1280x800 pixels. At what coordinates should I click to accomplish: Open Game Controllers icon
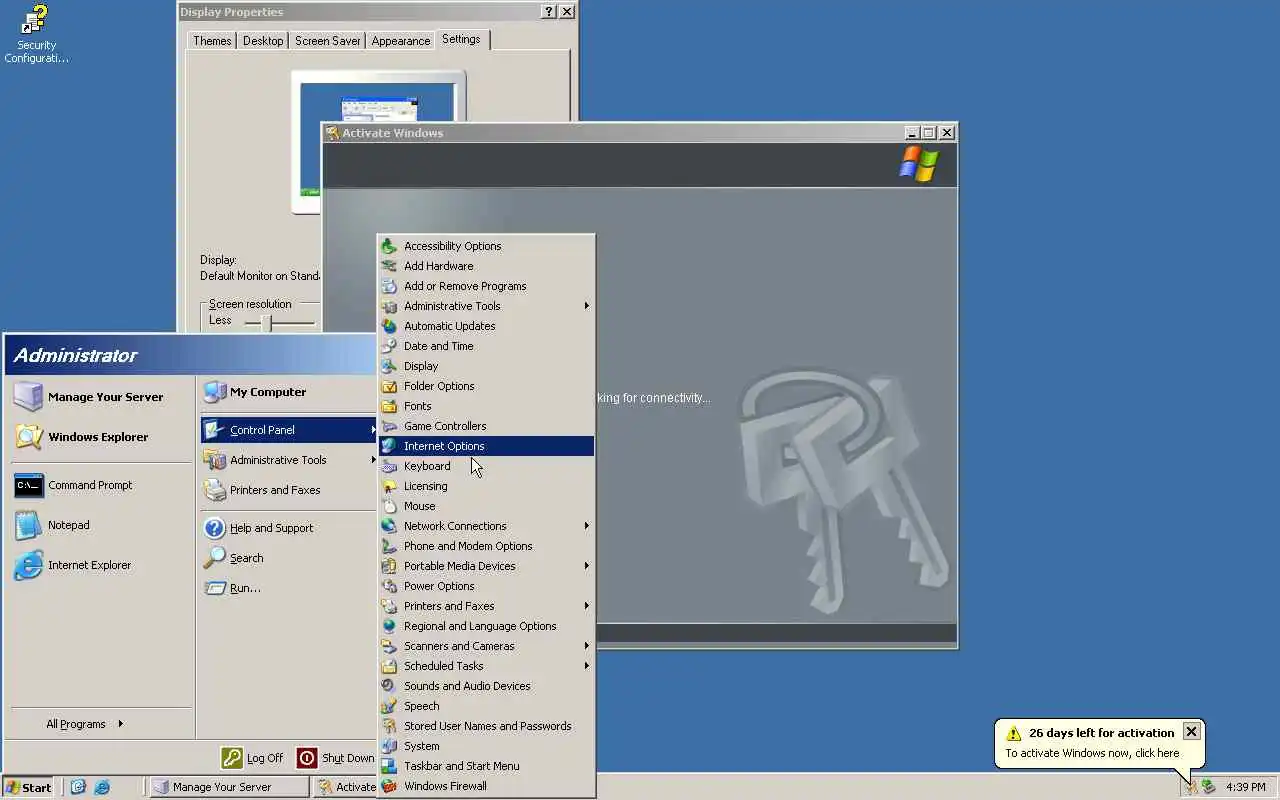389,426
